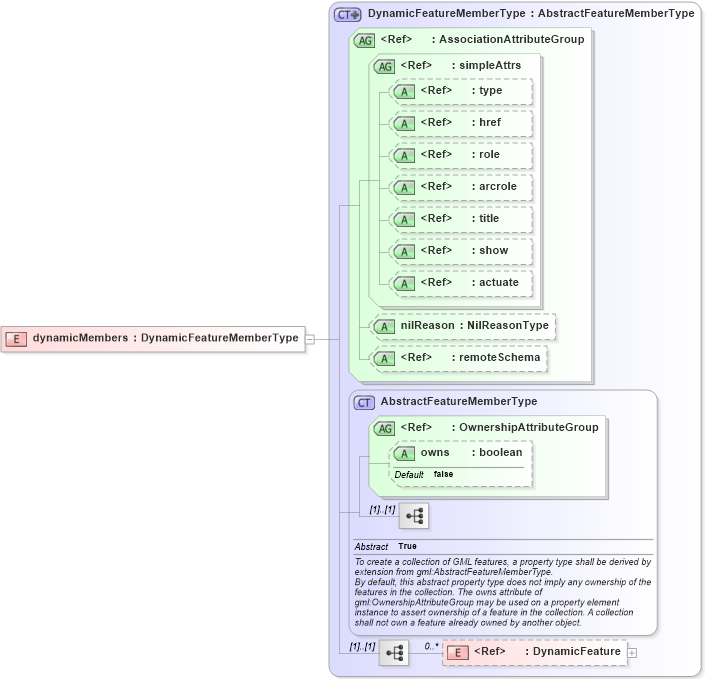The image size is (706, 679).
Task: Click the CT icon of AbstractFeatureMemberType box
Action: [x=364, y=403]
